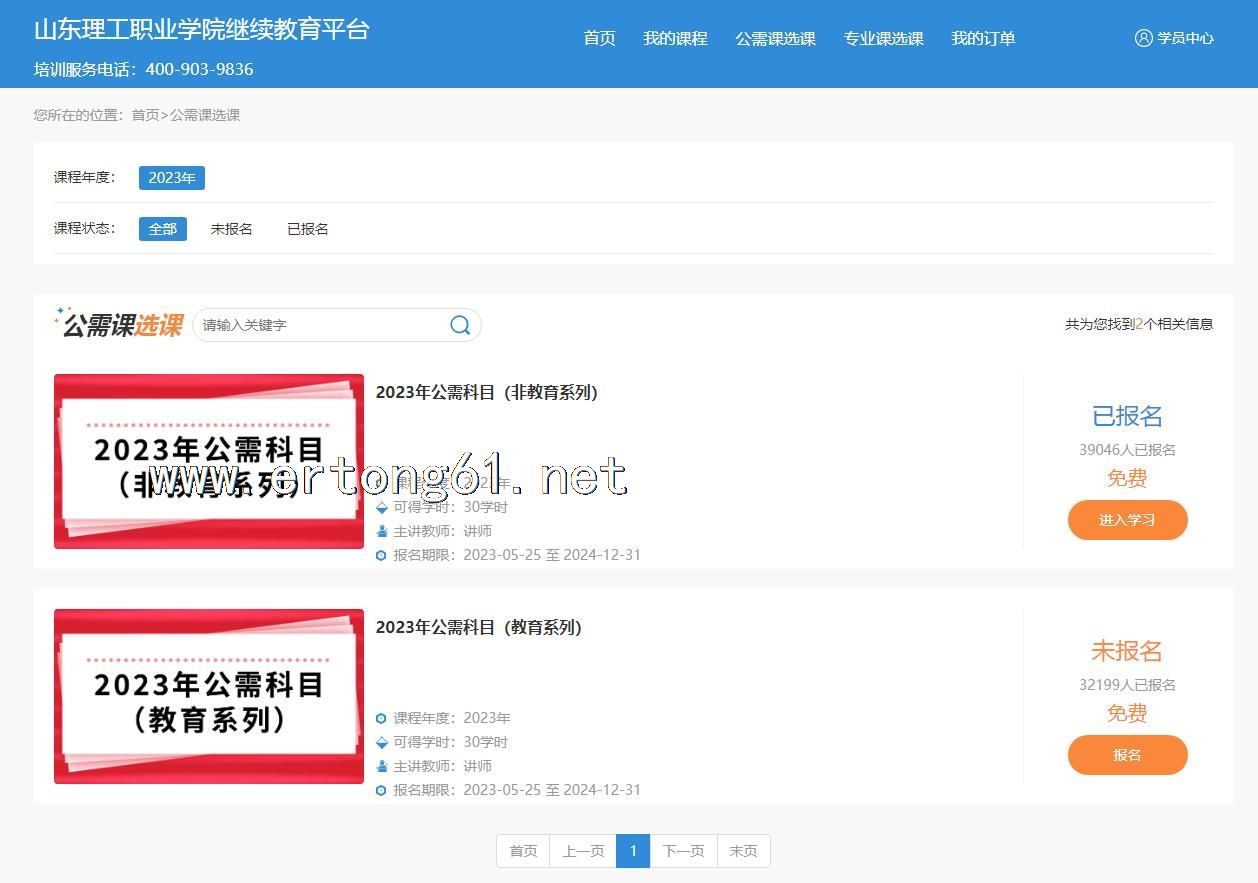Open 我的订单 from navigation bar
Viewport: 1258px width, 883px height.
coord(983,39)
